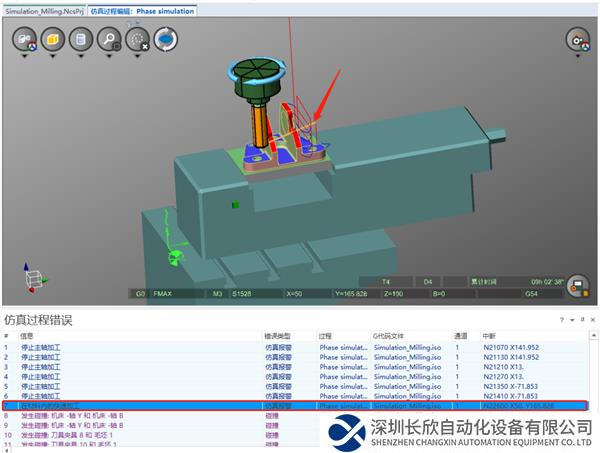Select highlighted error row 7
This screenshot has width=600, height=453.
click(x=140, y=406)
